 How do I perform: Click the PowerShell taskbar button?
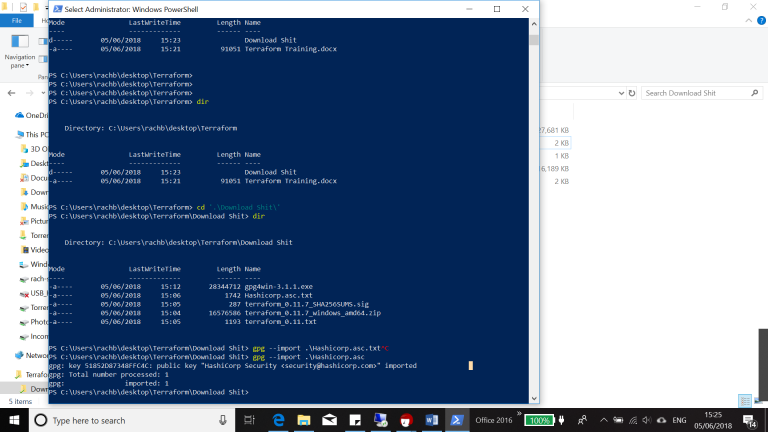coord(457,420)
